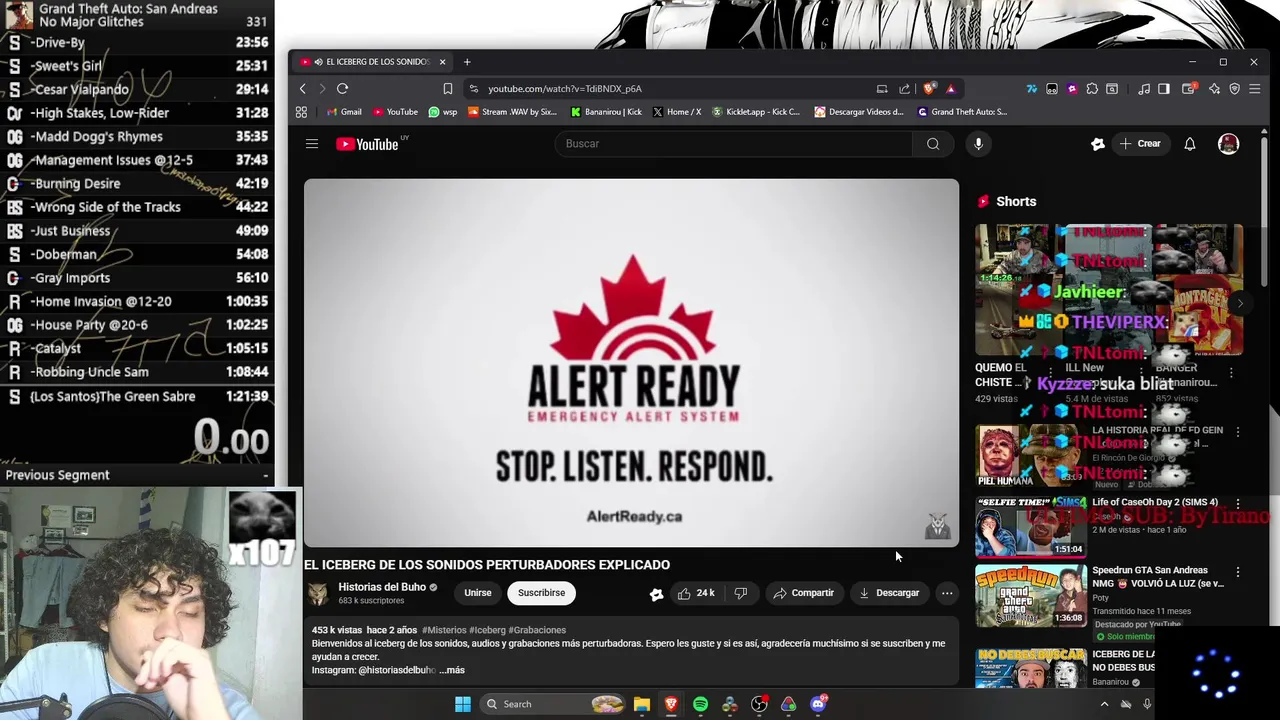This screenshot has height=720, width=1280.
Task: Go back to the previous browser page
Action: click(303, 88)
